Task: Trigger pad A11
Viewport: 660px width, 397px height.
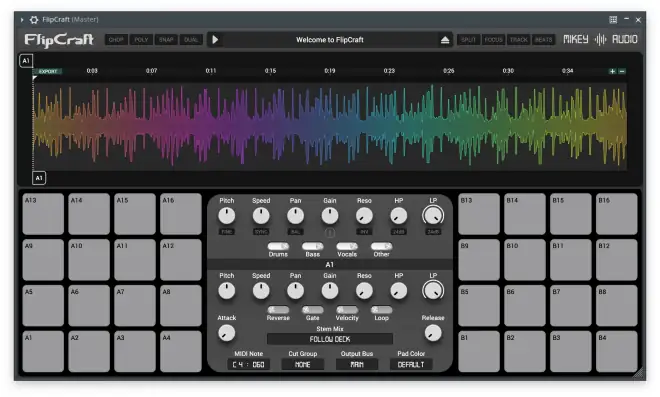Action: coord(135,260)
